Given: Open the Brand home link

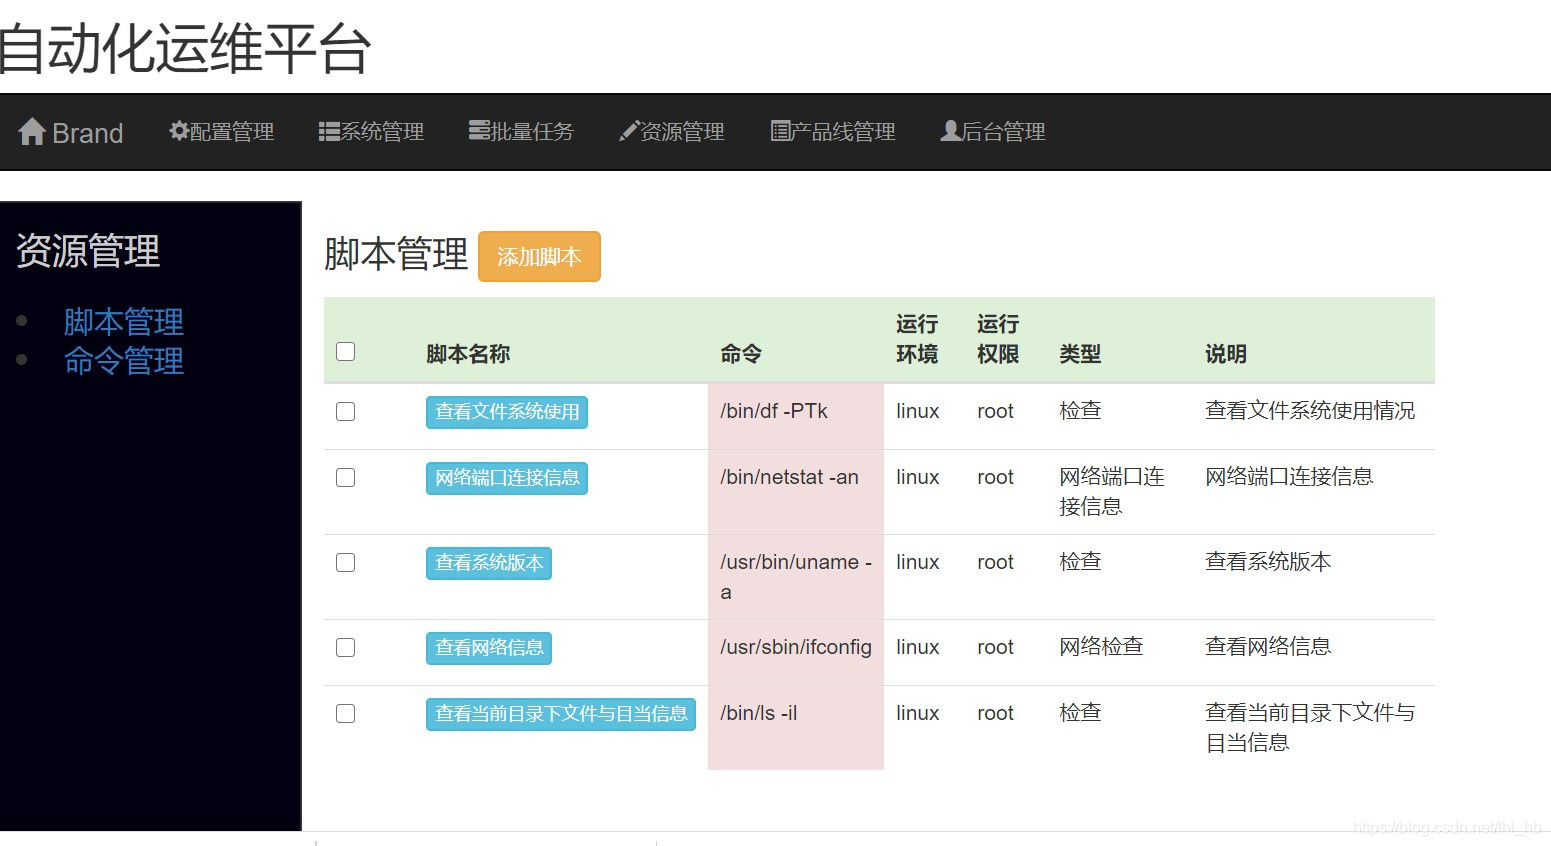Looking at the screenshot, I should (71, 132).
